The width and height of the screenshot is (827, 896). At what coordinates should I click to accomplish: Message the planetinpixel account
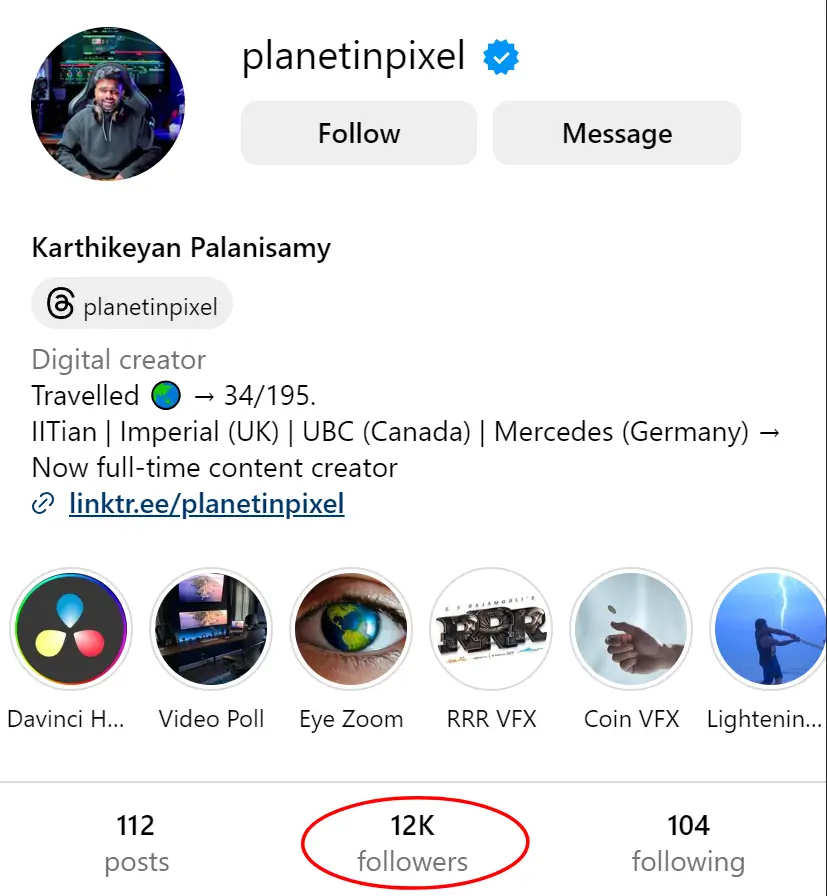617,133
